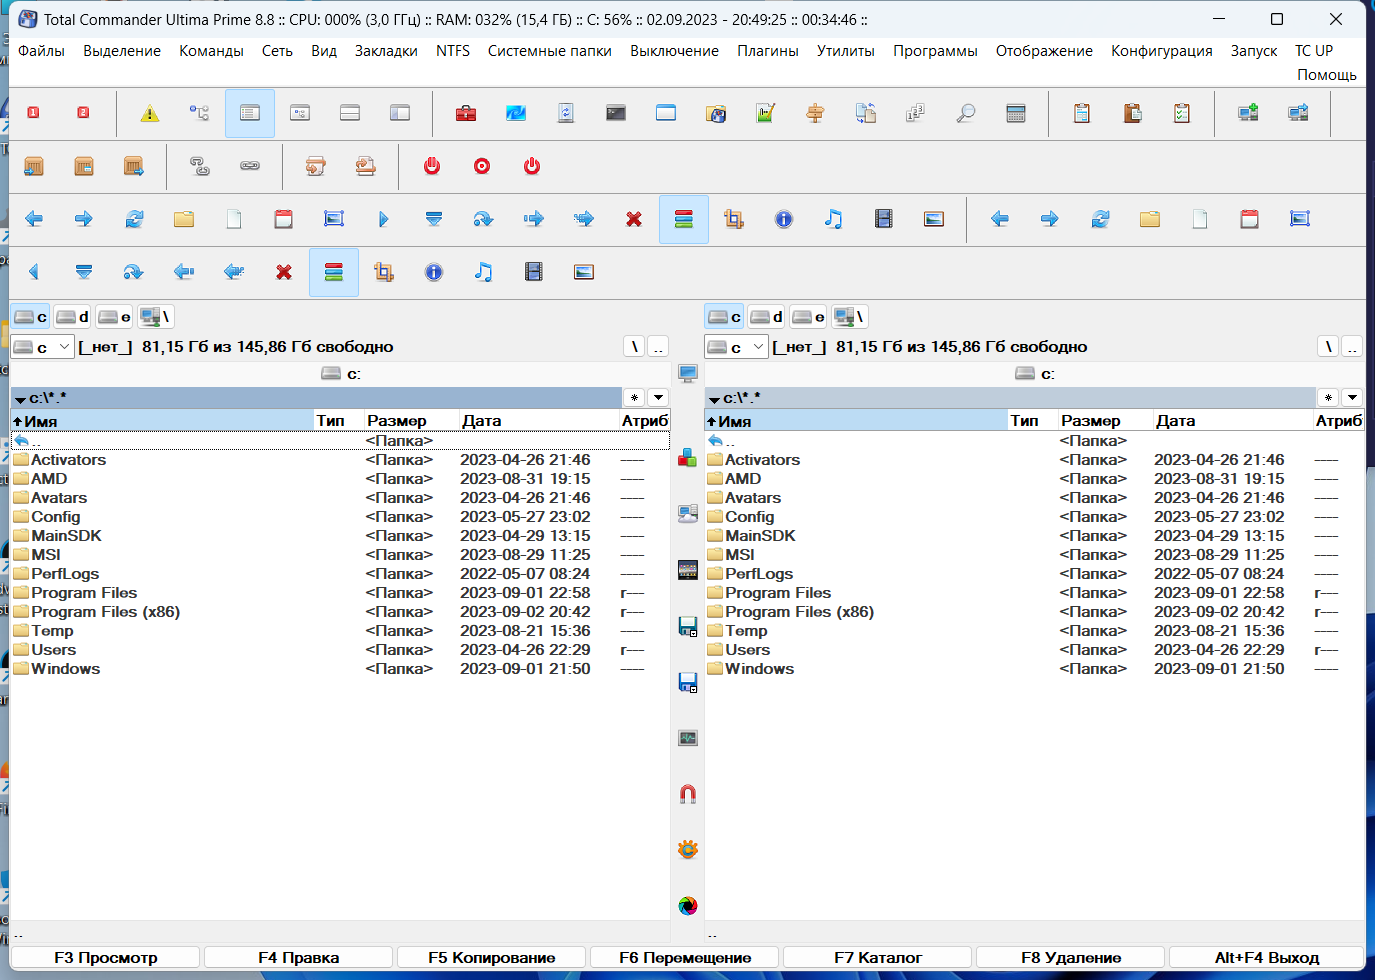The image size is (1375, 980).
Task: Open the calculator toolbar icon
Action: click(x=1016, y=114)
